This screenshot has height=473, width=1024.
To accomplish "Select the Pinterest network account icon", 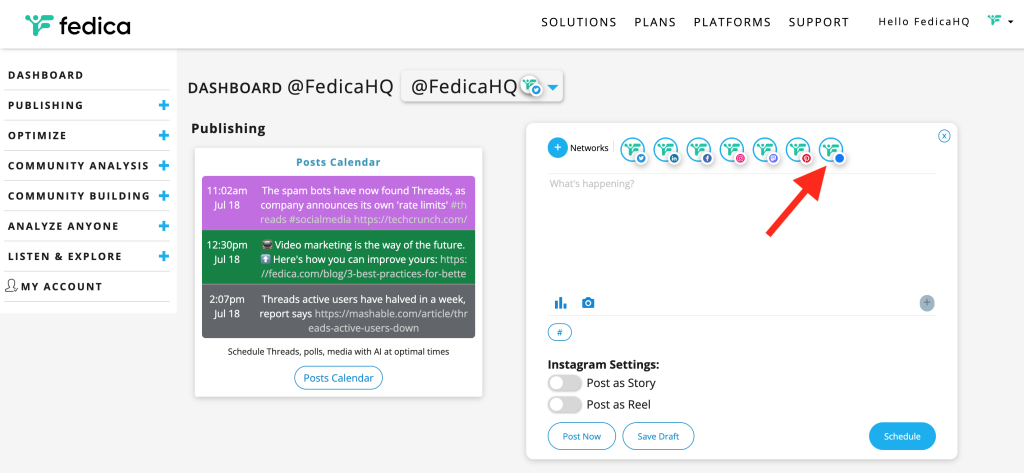I will 799,150.
